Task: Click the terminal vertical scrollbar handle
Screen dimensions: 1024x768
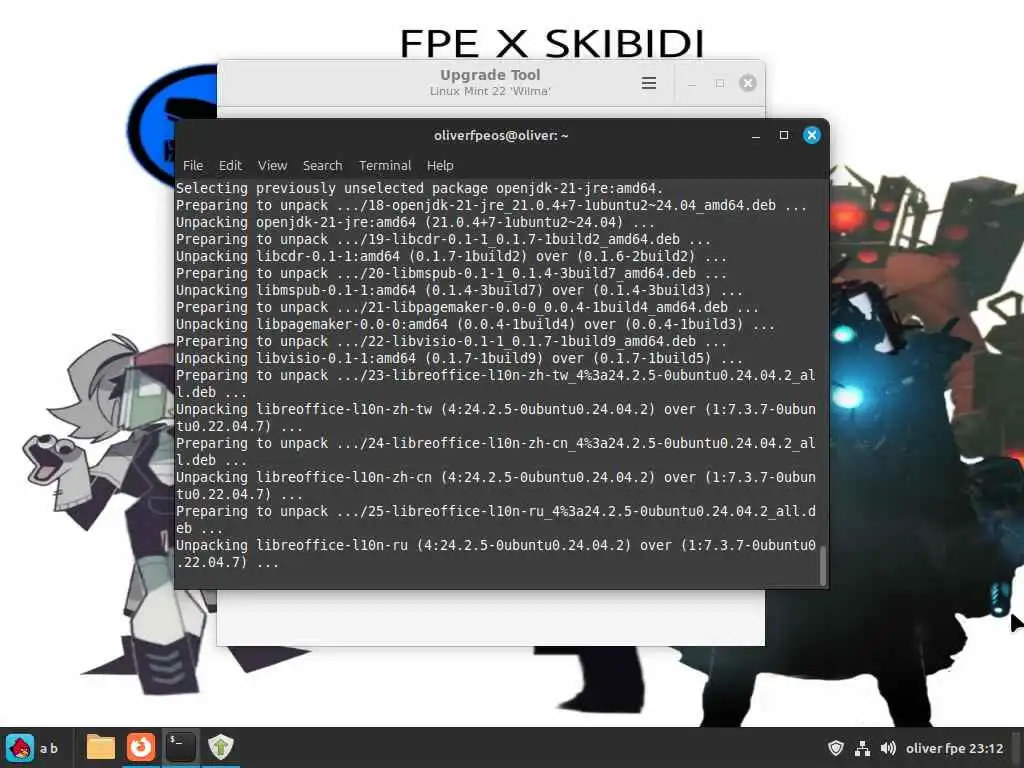Action: 822,565
